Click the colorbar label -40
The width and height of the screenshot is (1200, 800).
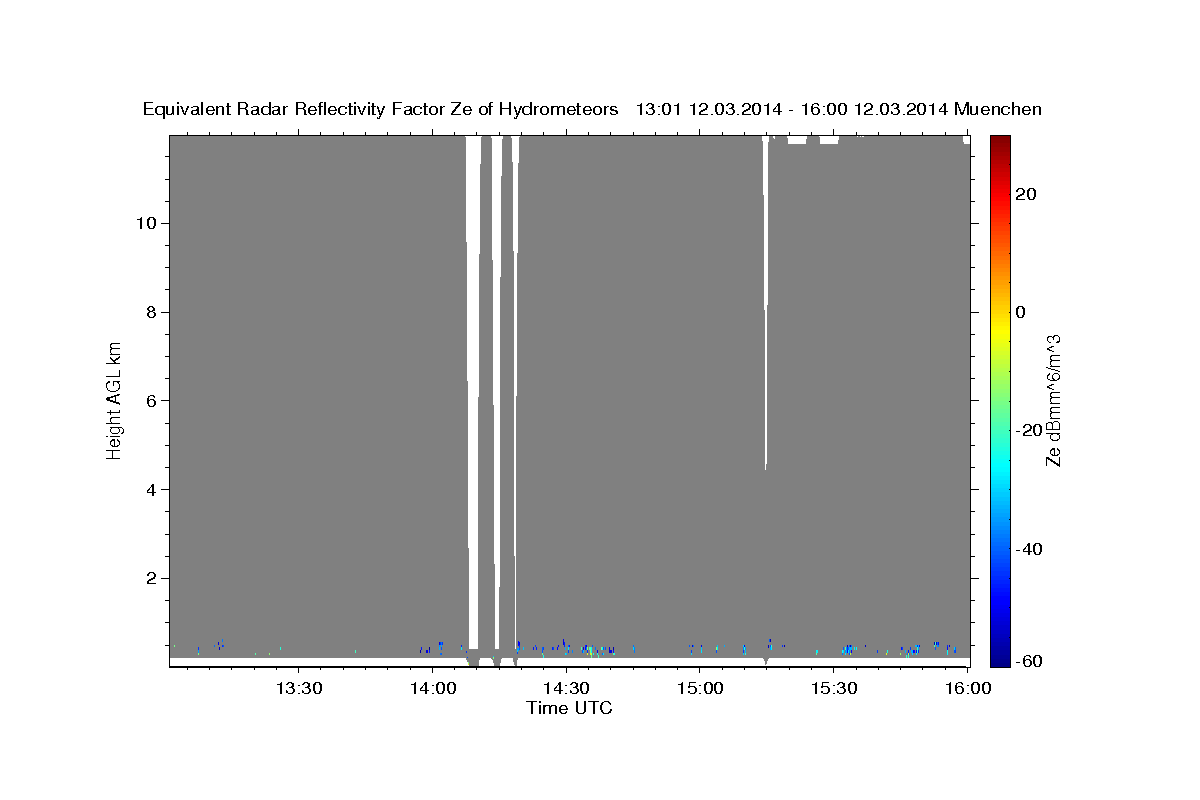(1028, 549)
